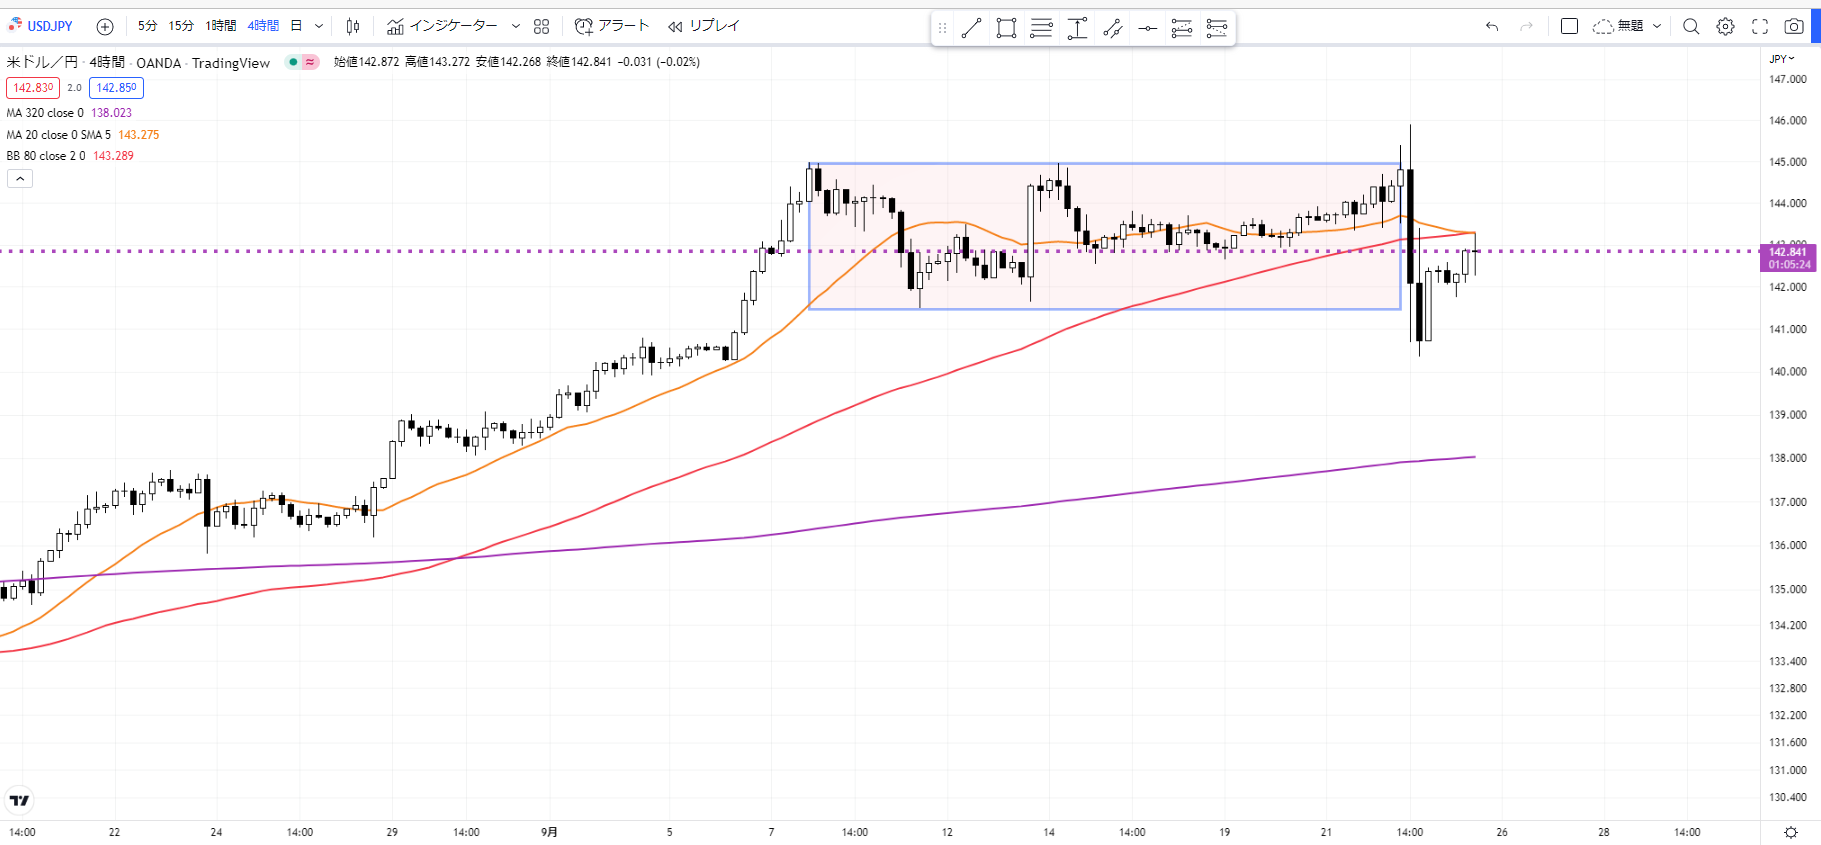The width and height of the screenshot is (1821, 845).
Task: Click the アラート alert button
Action: (612, 26)
